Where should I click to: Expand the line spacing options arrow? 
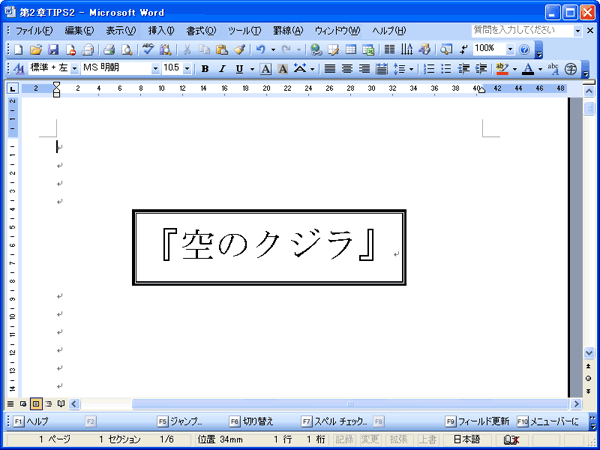[x=411, y=69]
